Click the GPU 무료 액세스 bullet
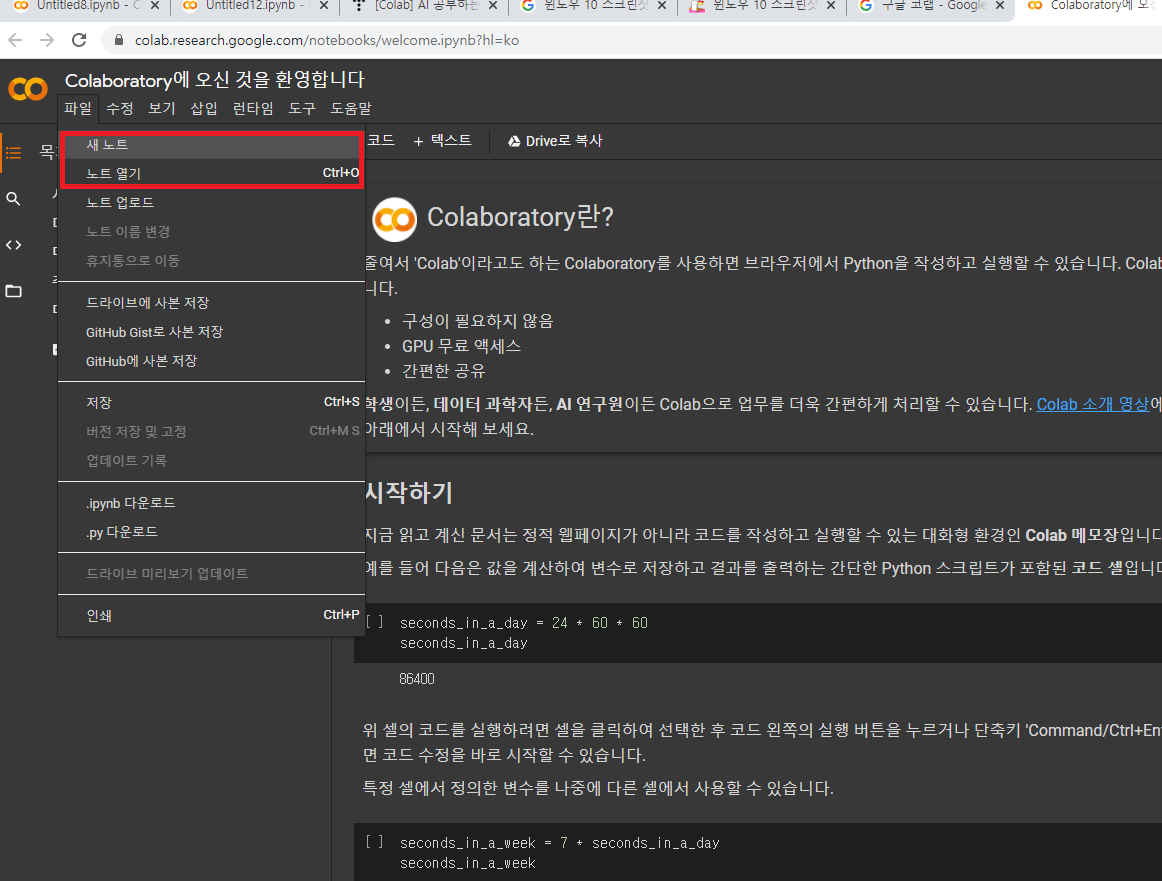1162x881 pixels. coord(461,346)
